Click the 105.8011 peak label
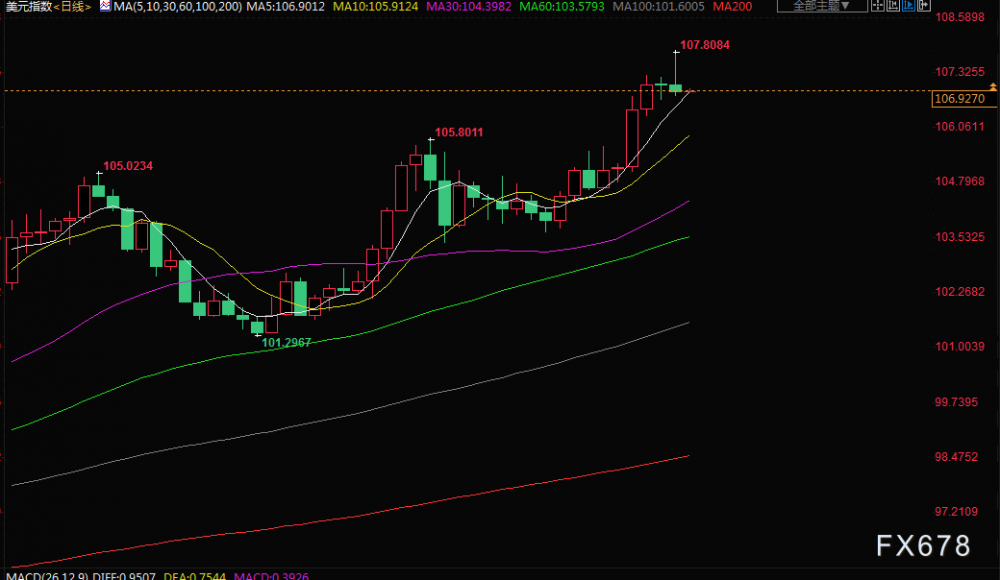The width and height of the screenshot is (1000, 580). click(459, 133)
